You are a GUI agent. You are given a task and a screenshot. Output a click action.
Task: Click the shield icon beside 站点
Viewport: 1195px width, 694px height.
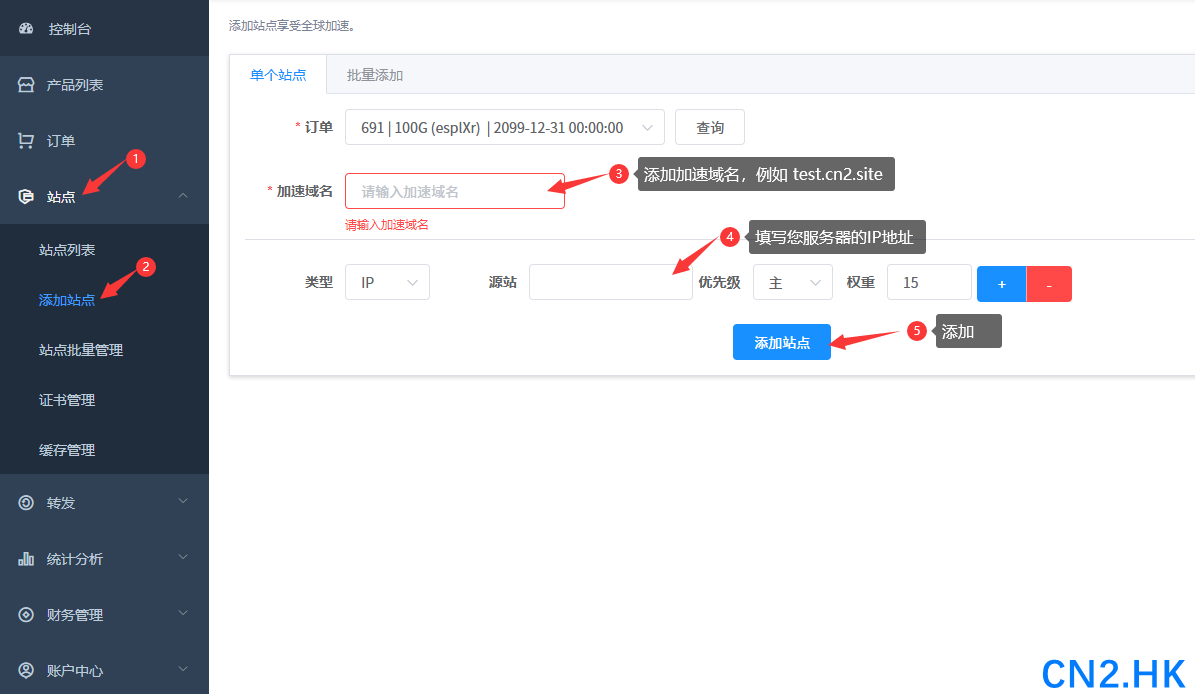point(26,197)
